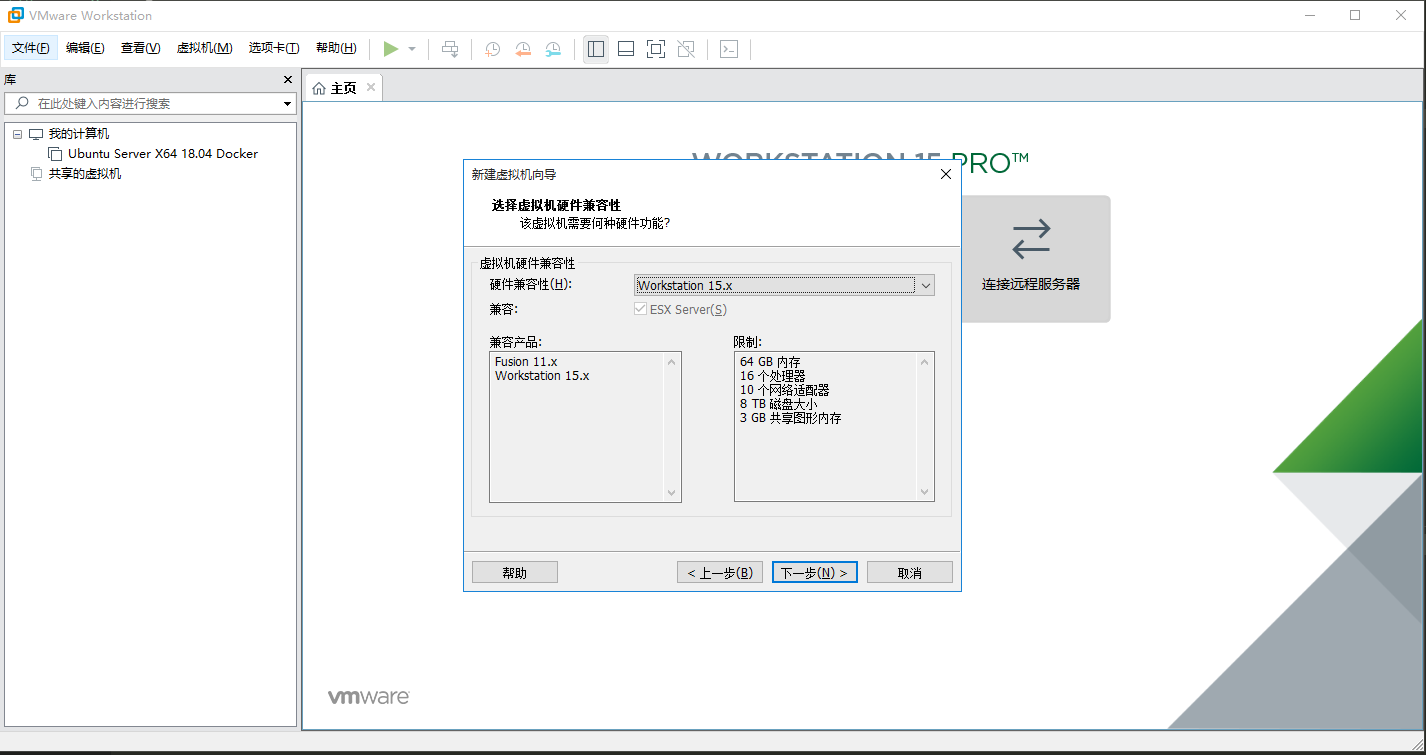Open the 查看(V) menu
The height and width of the screenshot is (755, 1426).
[141, 48]
